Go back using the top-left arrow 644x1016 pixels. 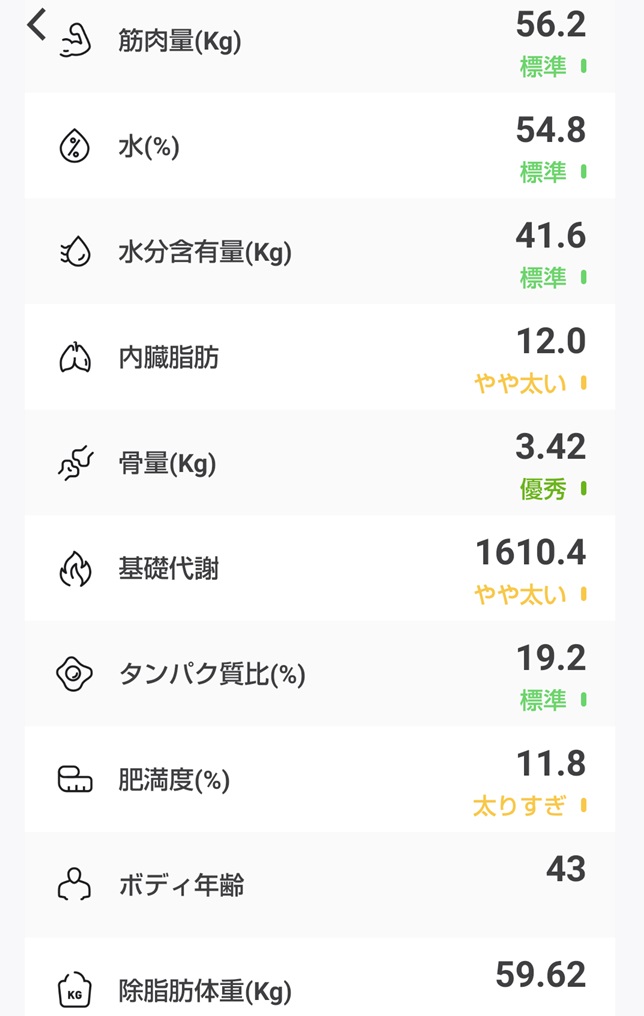tap(36, 25)
